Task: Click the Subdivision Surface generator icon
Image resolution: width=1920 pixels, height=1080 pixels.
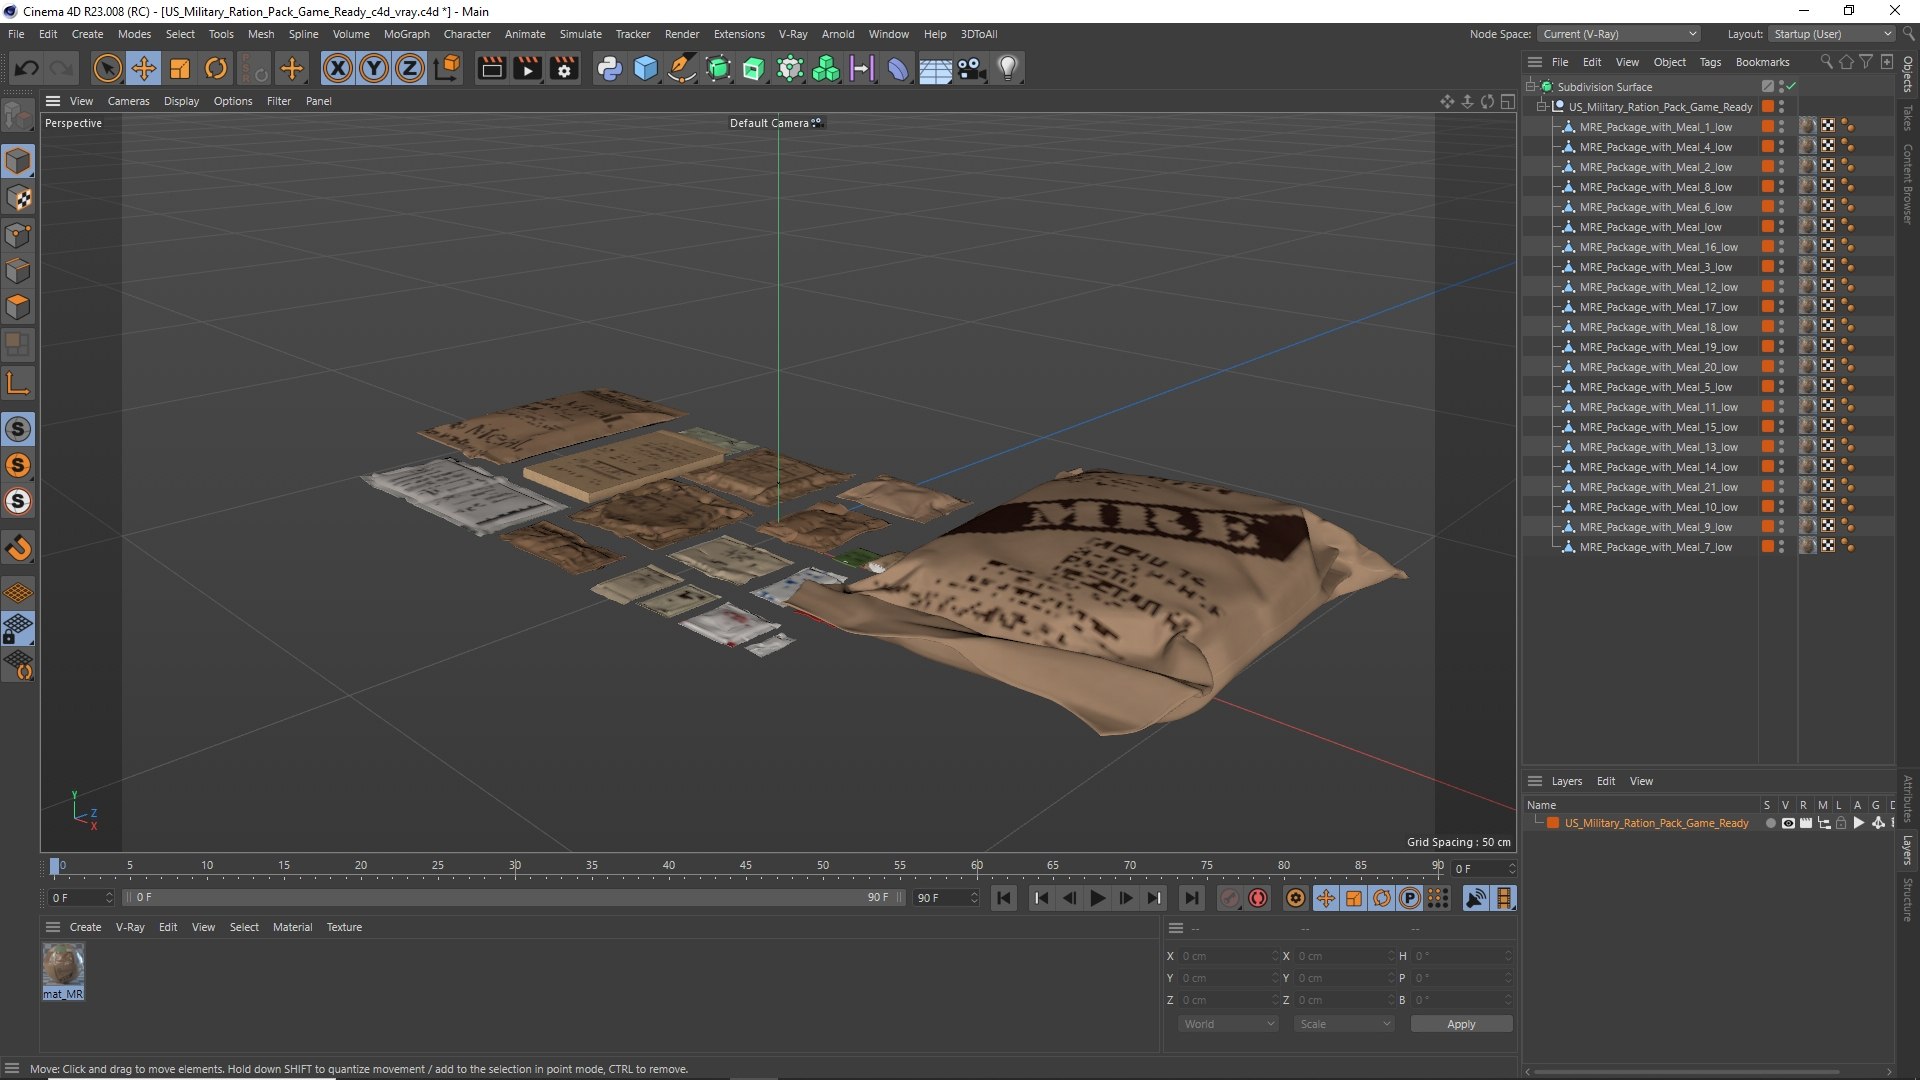Action: point(718,68)
